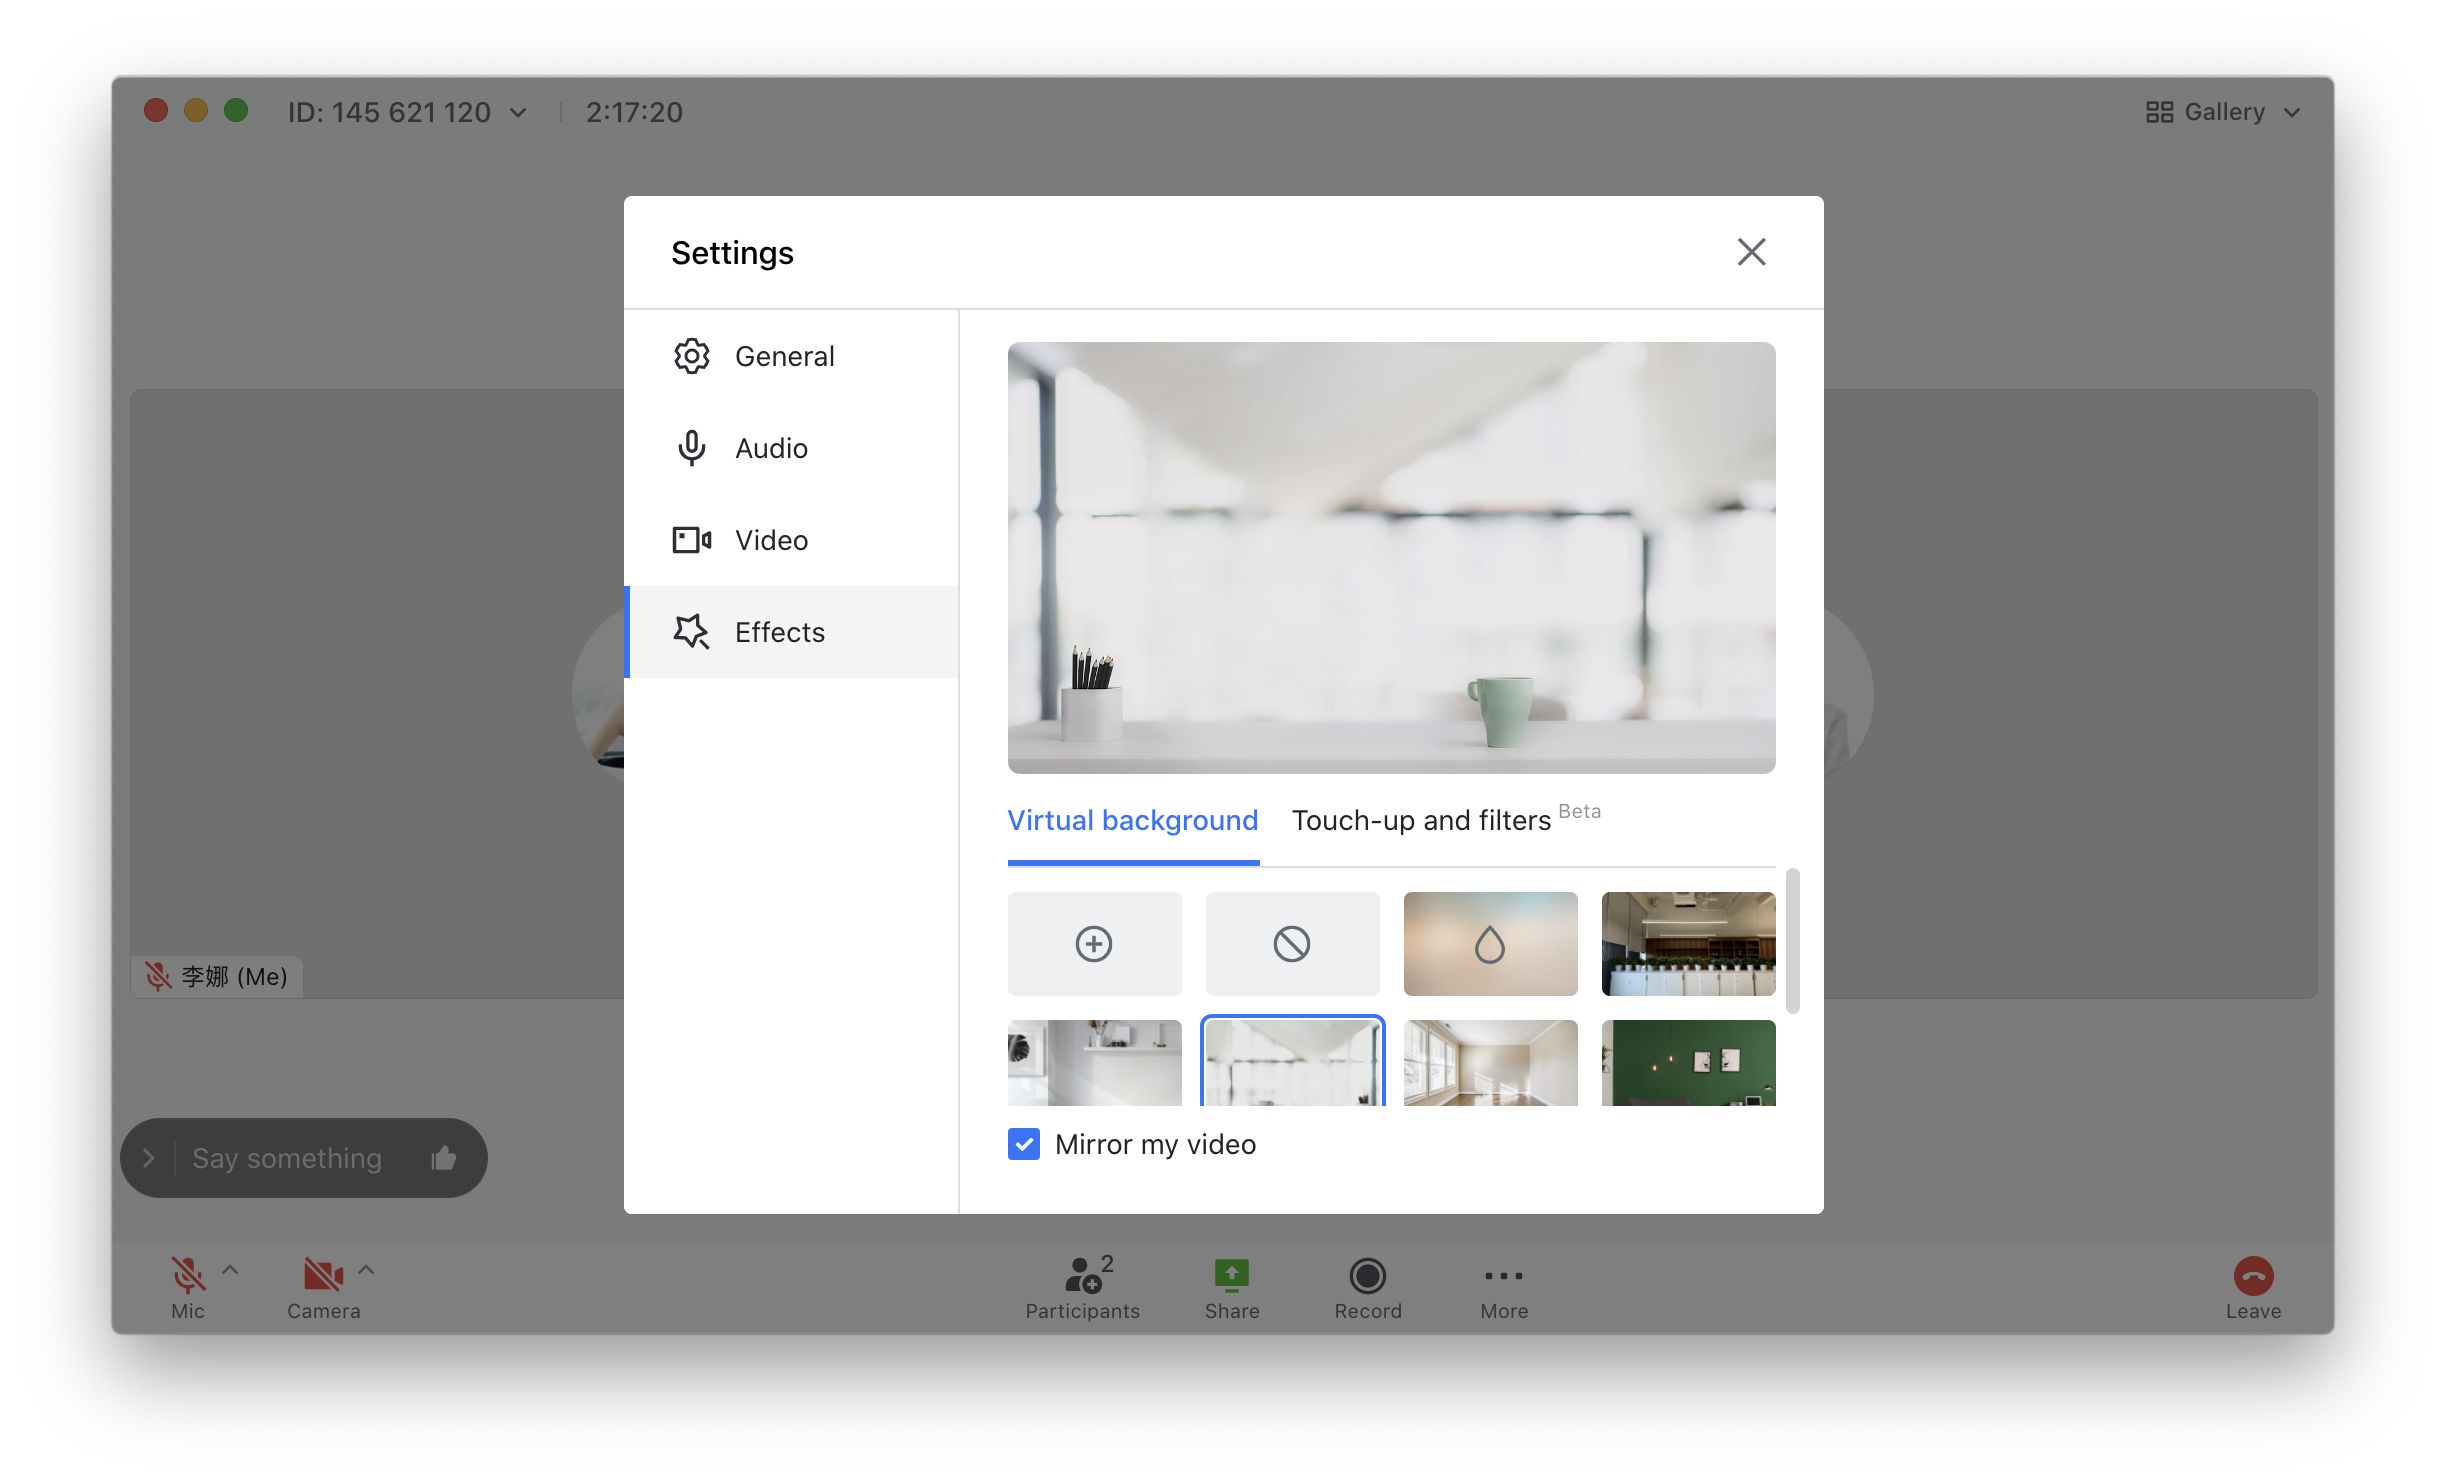
Task: Click the muted Mic button in toolbar
Action: [x=187, y=1288]
